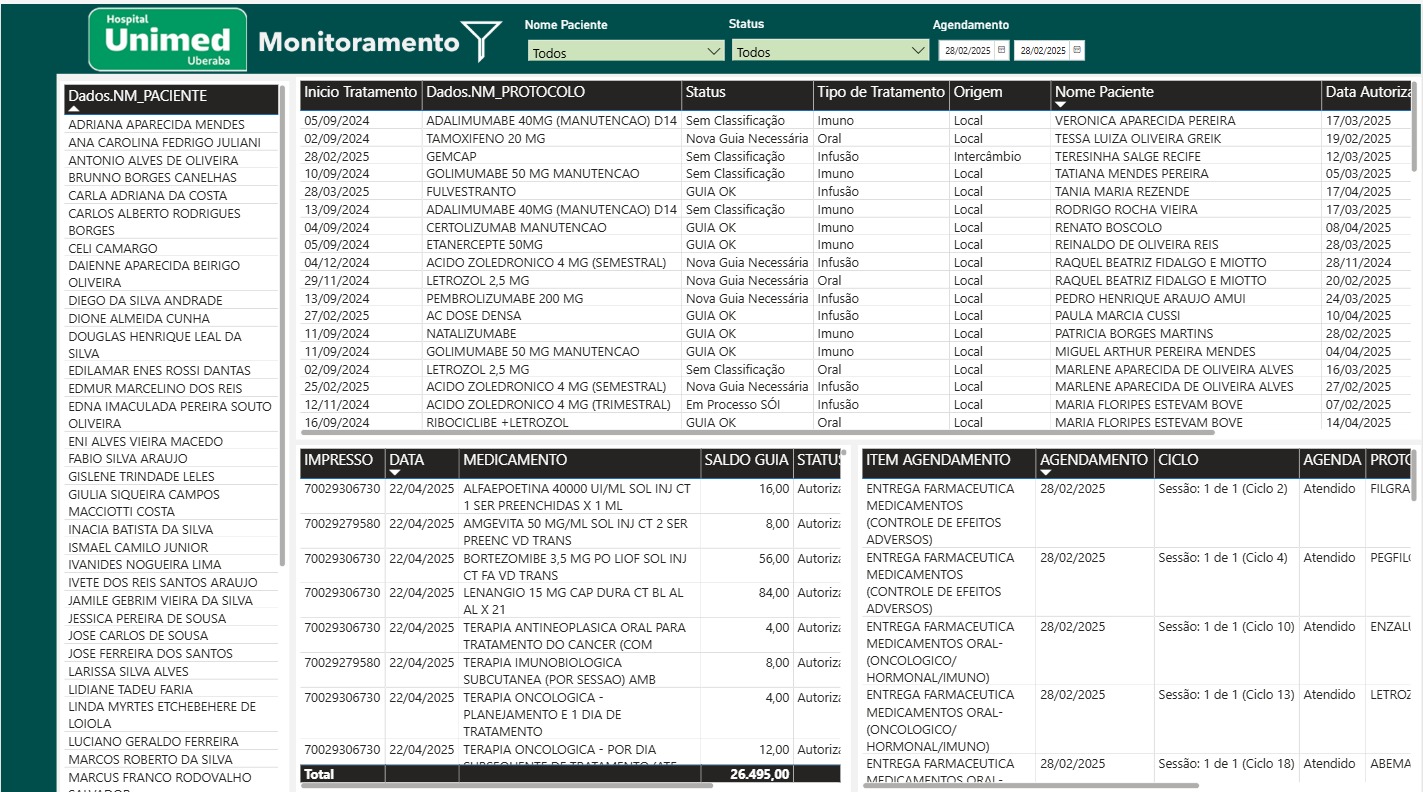Click the funnel filter icon beside Monitoramento
The height and width of the screenshot is (792, 1423).
(x=480, y=41)
